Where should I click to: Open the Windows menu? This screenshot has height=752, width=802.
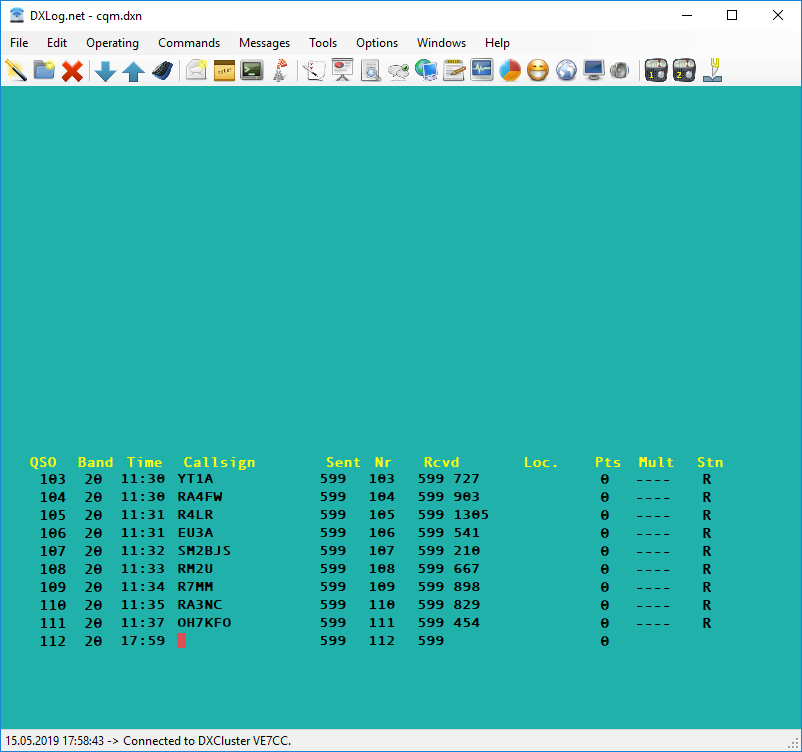click(441, 43)
